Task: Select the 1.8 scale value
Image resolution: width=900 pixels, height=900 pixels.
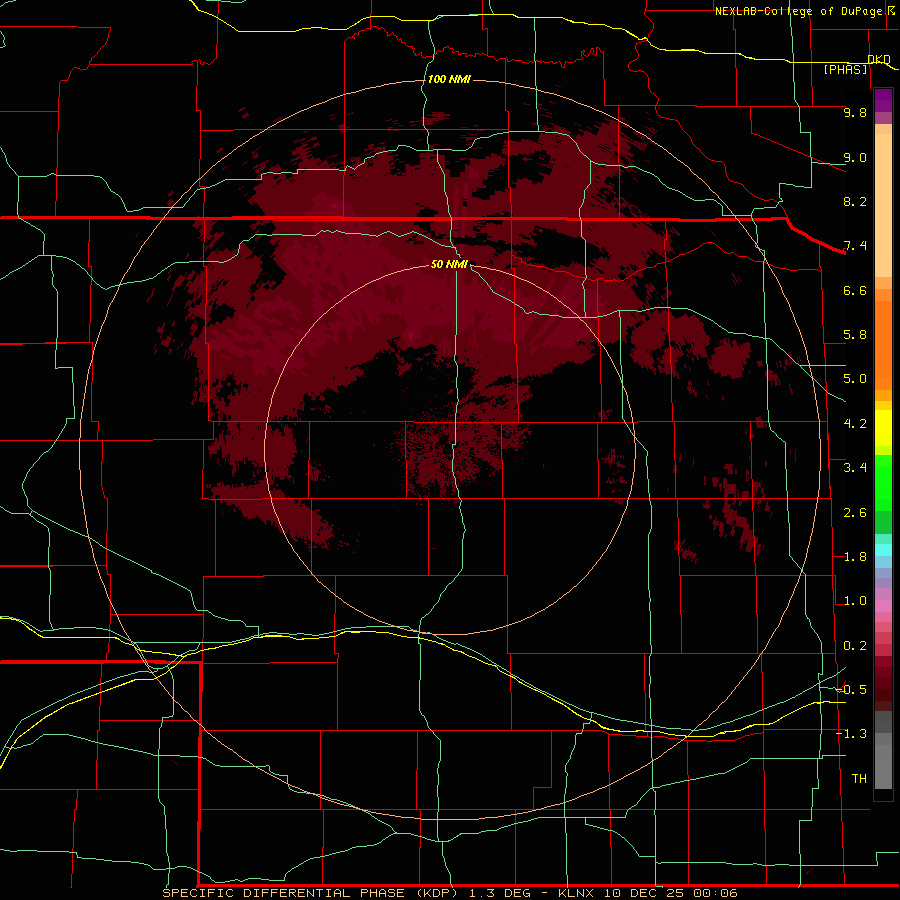Action: click(855, 557)
